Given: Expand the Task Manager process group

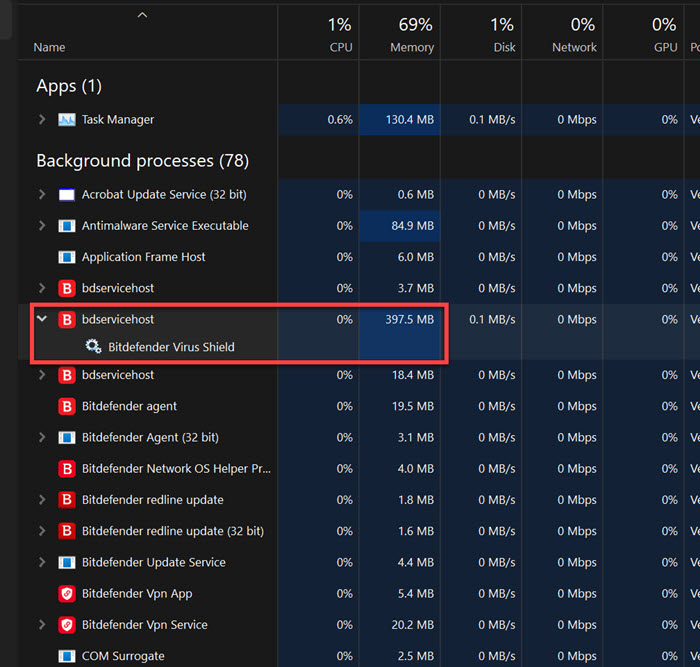Looking at the screenshot, I should tap(42, 120).
